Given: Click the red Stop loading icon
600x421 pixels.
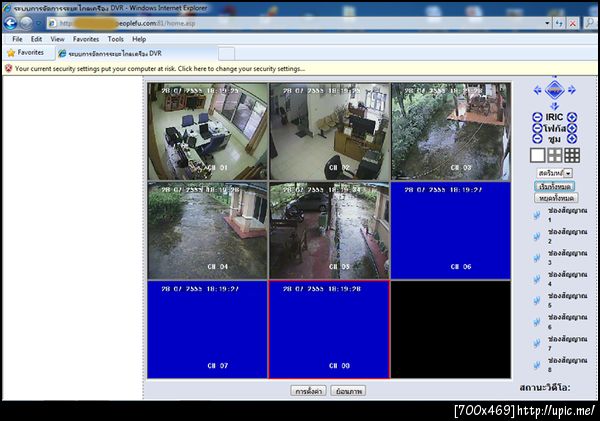Looking at the screenshot, I should [x=572, y=24].
